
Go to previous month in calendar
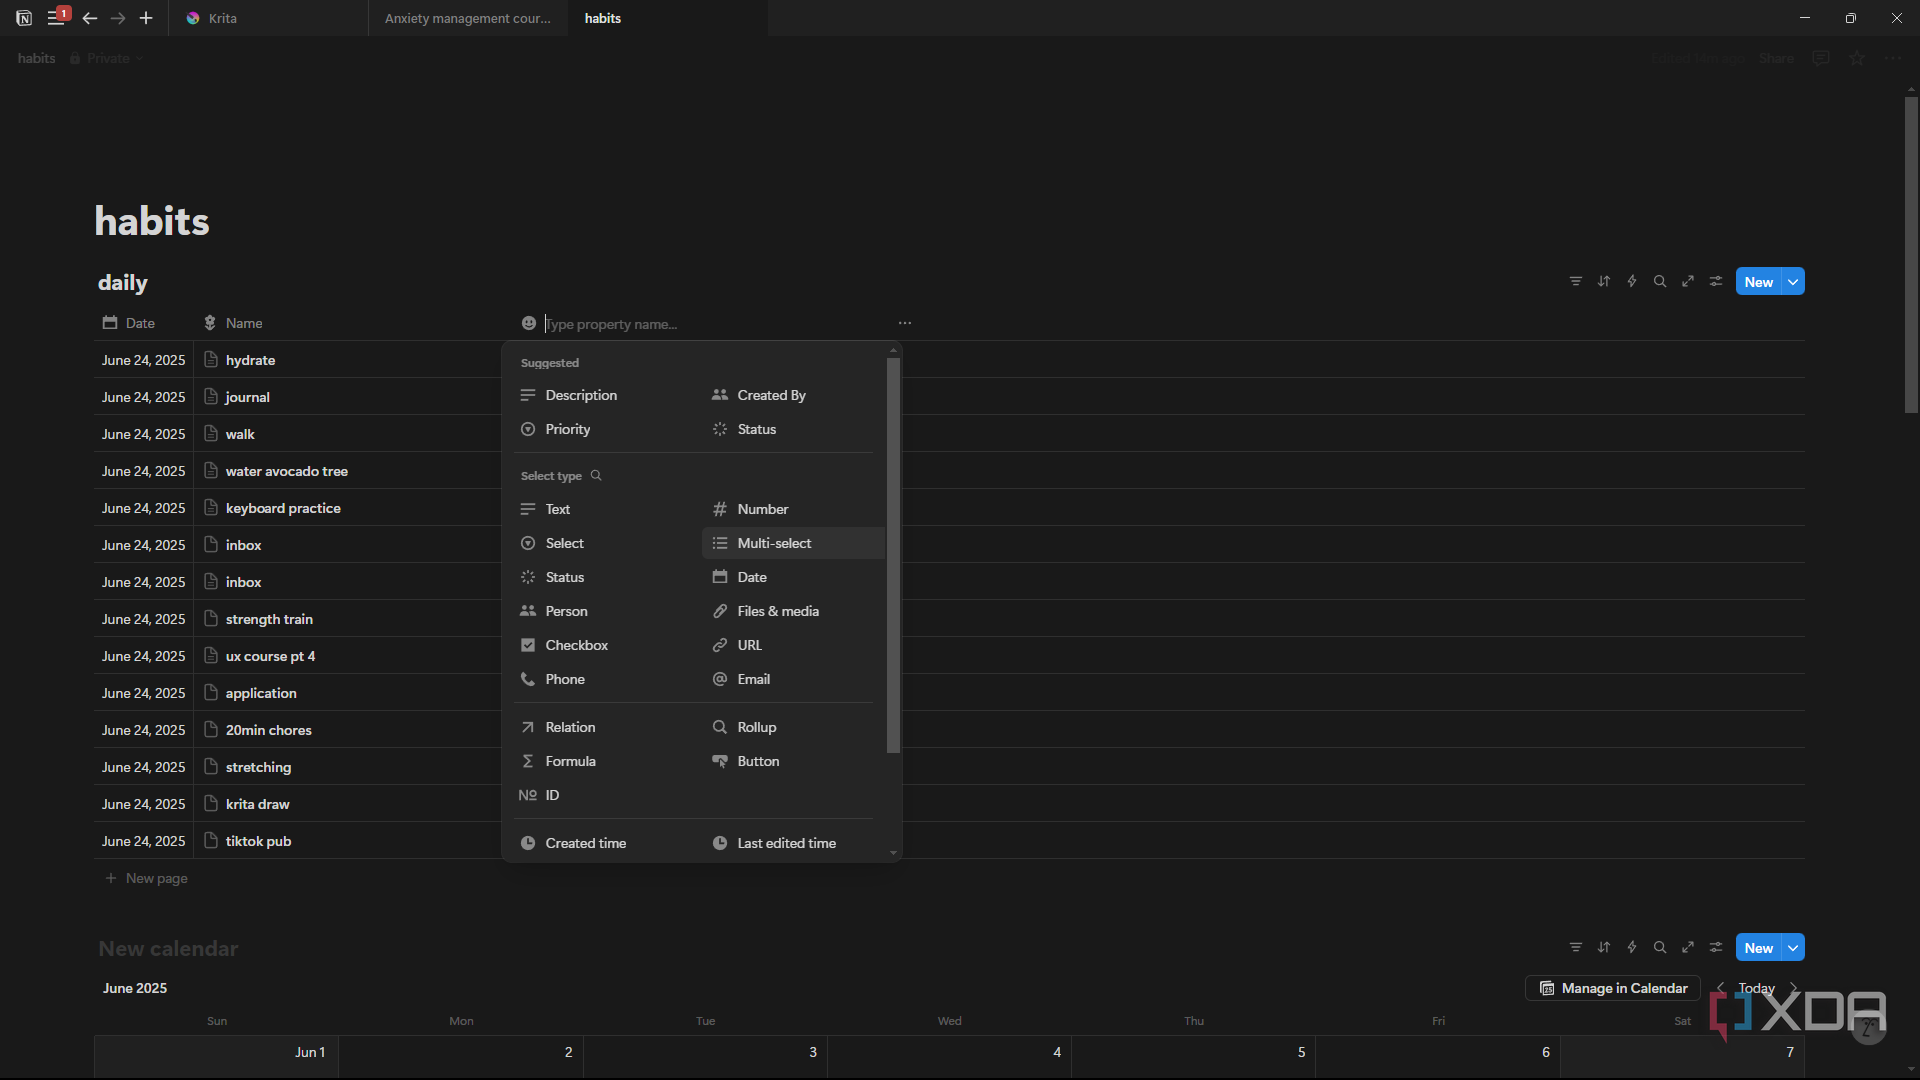(1720, 988)
